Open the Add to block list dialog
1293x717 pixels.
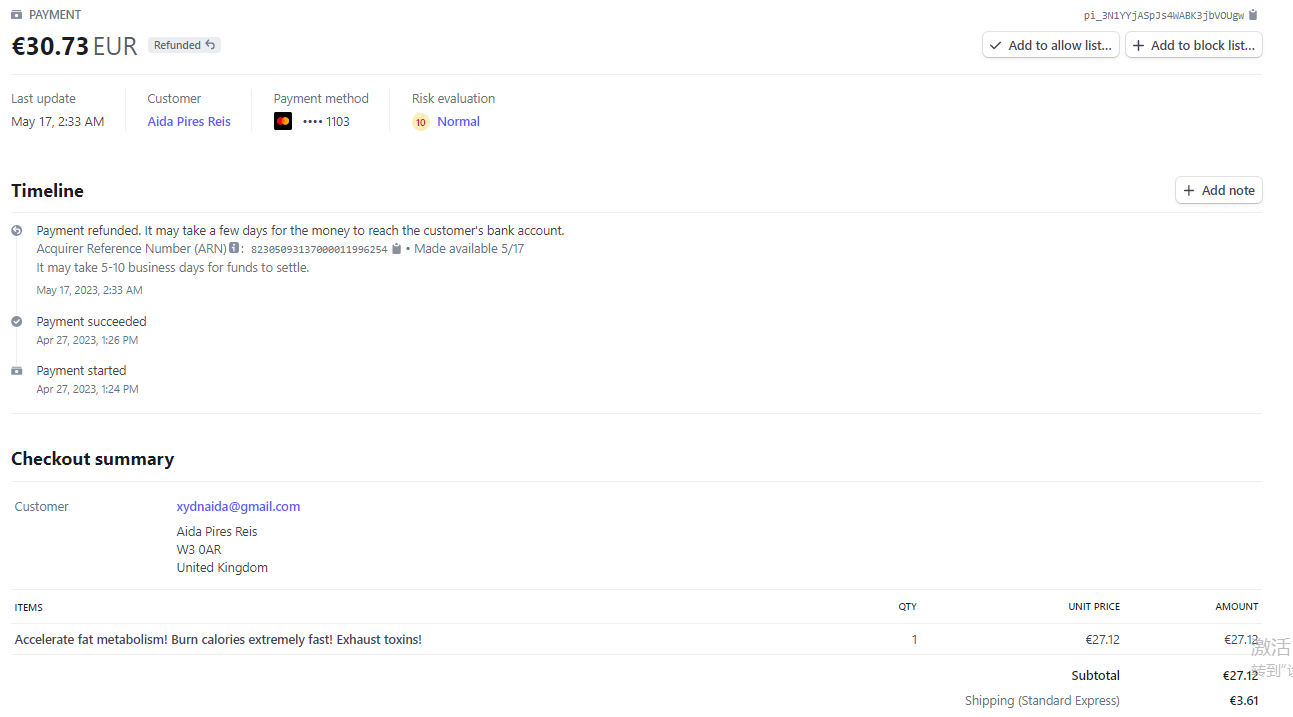click(x=1193, y=45)
